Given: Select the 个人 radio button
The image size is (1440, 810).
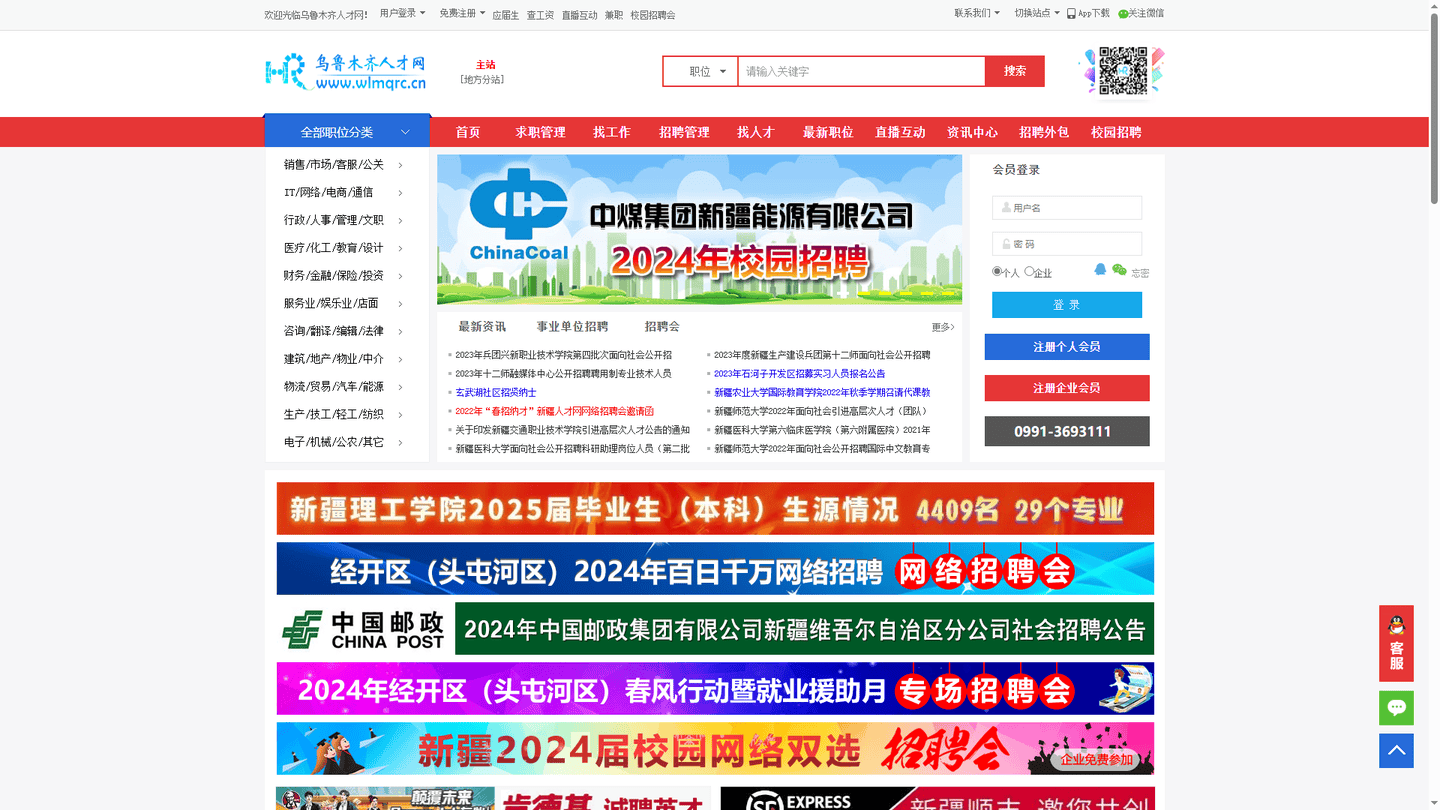Looking at the screenshot, I should pyautogui.click(x=997, y=271).
